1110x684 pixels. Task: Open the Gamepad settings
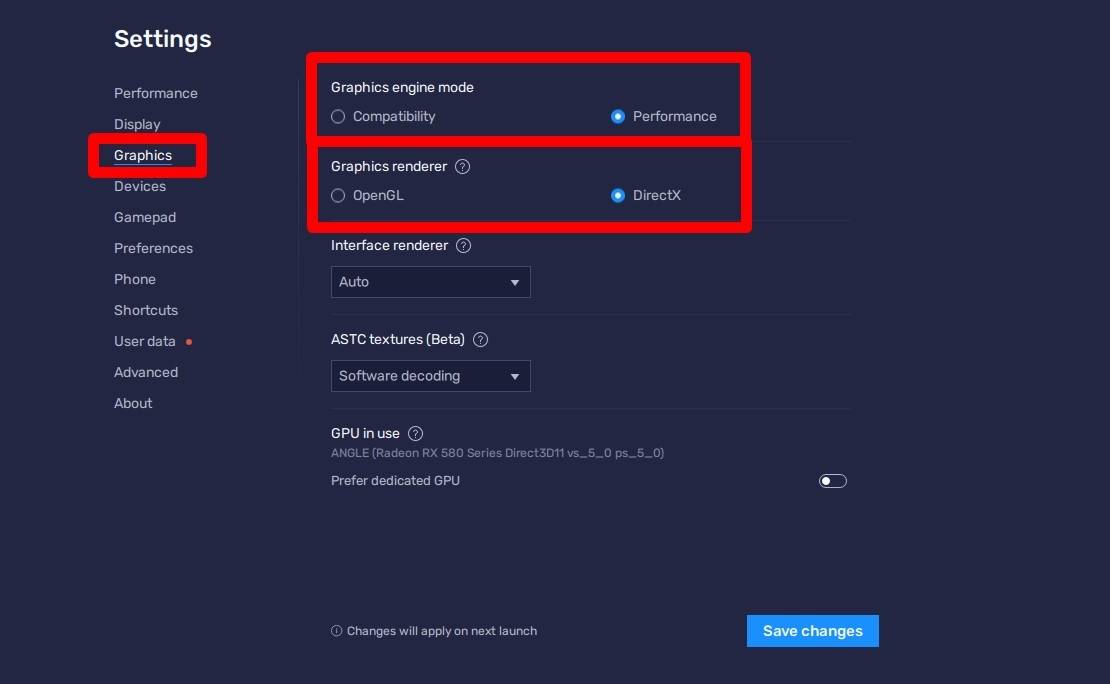[145, 217]
